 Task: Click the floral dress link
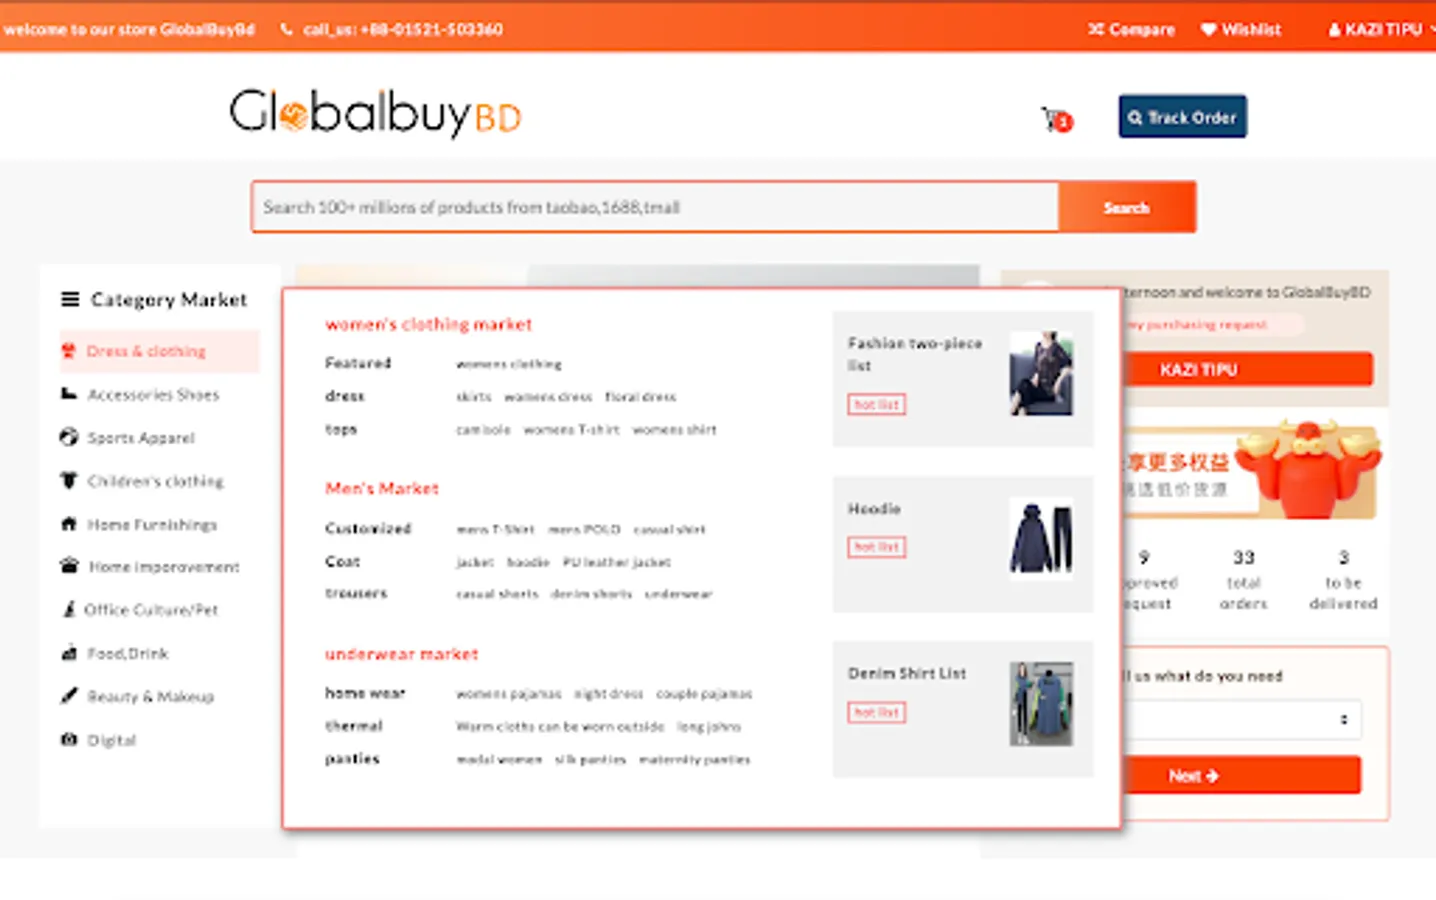641,397
